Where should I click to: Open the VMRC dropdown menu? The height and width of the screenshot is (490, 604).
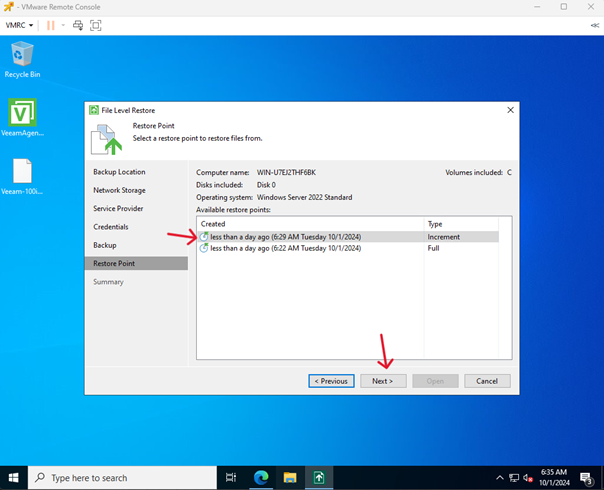[x=20, y=24]
